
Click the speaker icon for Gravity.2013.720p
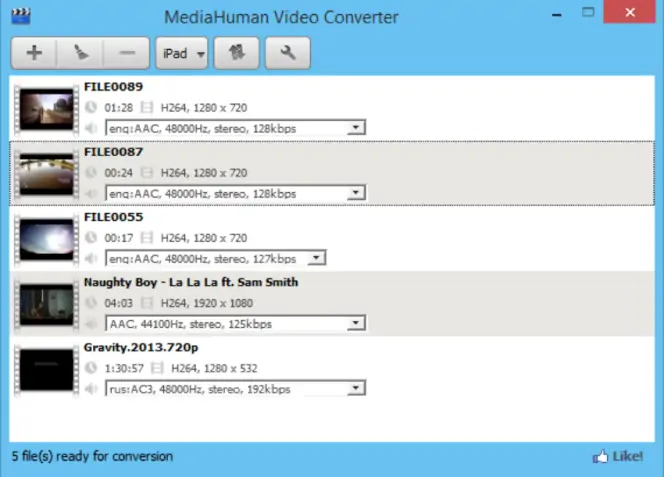(x=91, y=389)
